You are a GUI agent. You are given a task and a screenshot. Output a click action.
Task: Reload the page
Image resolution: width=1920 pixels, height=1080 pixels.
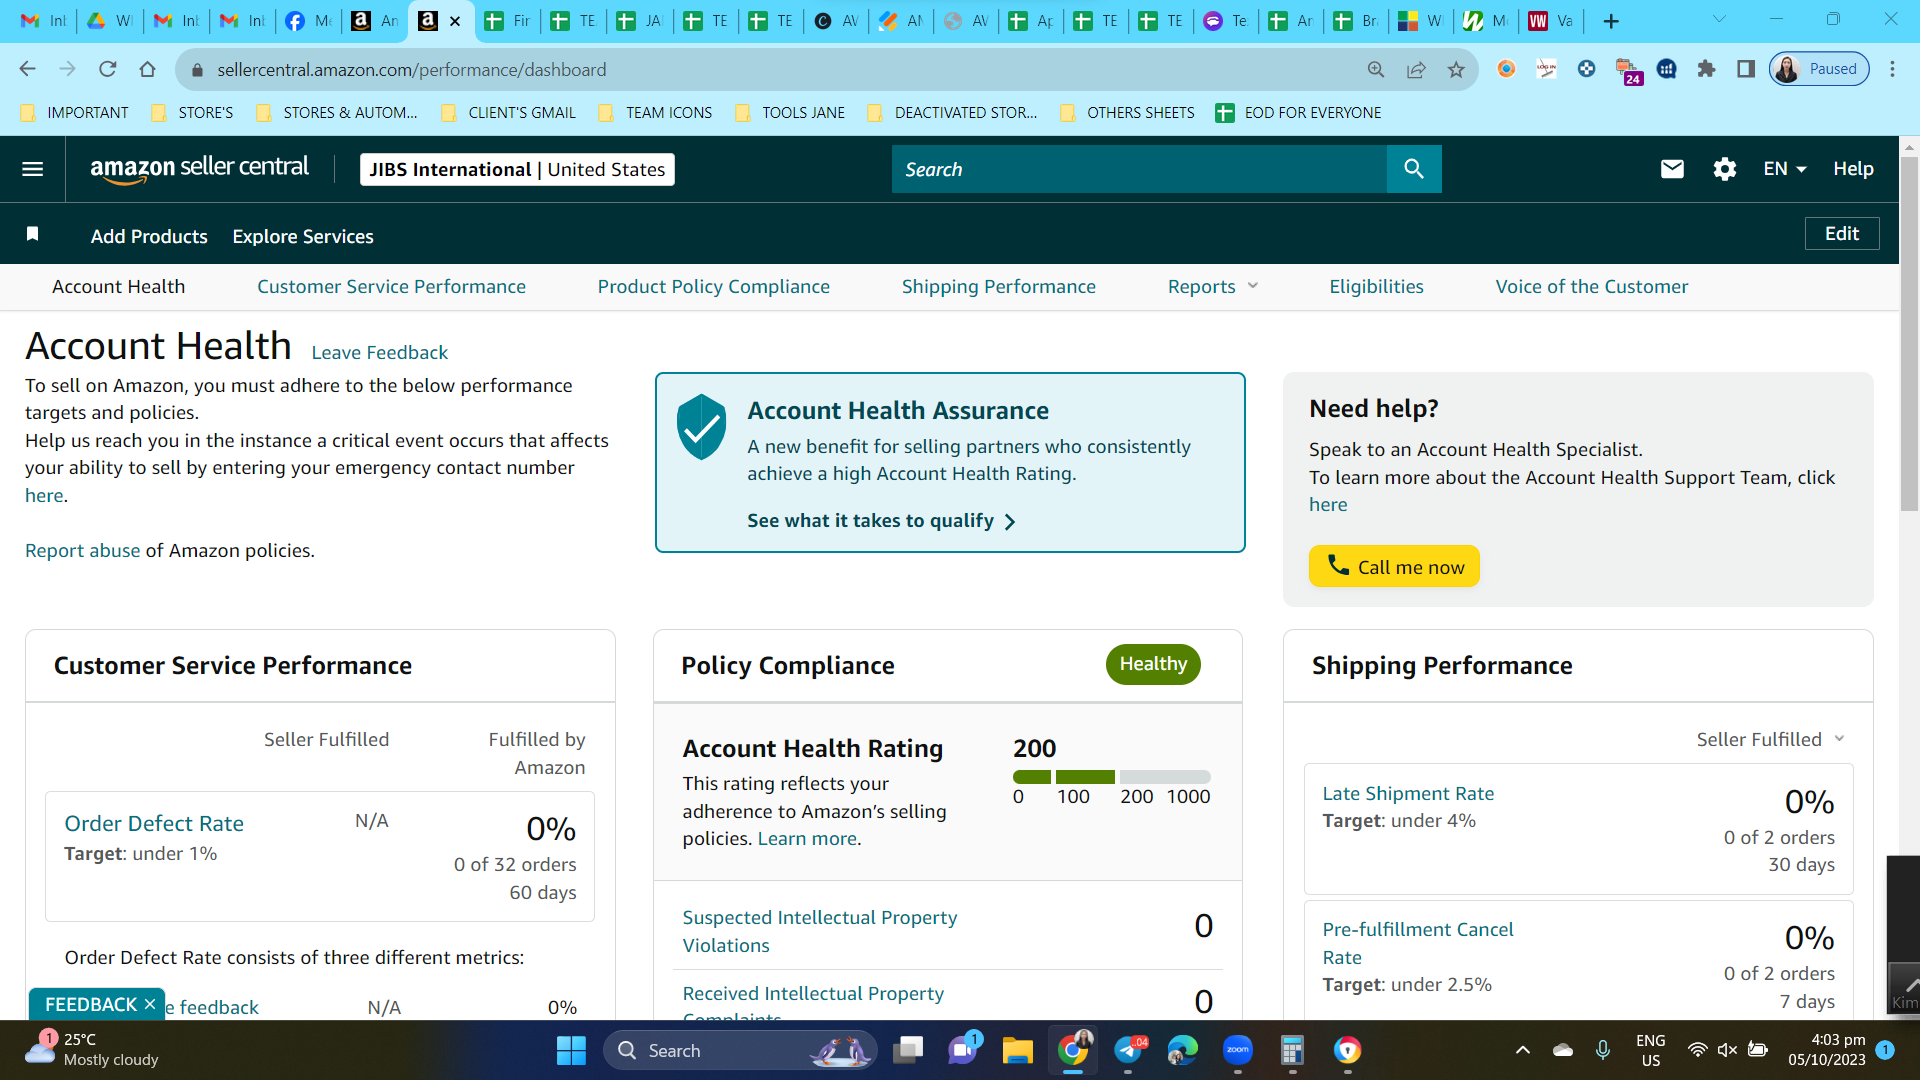[x=108, y=69]
